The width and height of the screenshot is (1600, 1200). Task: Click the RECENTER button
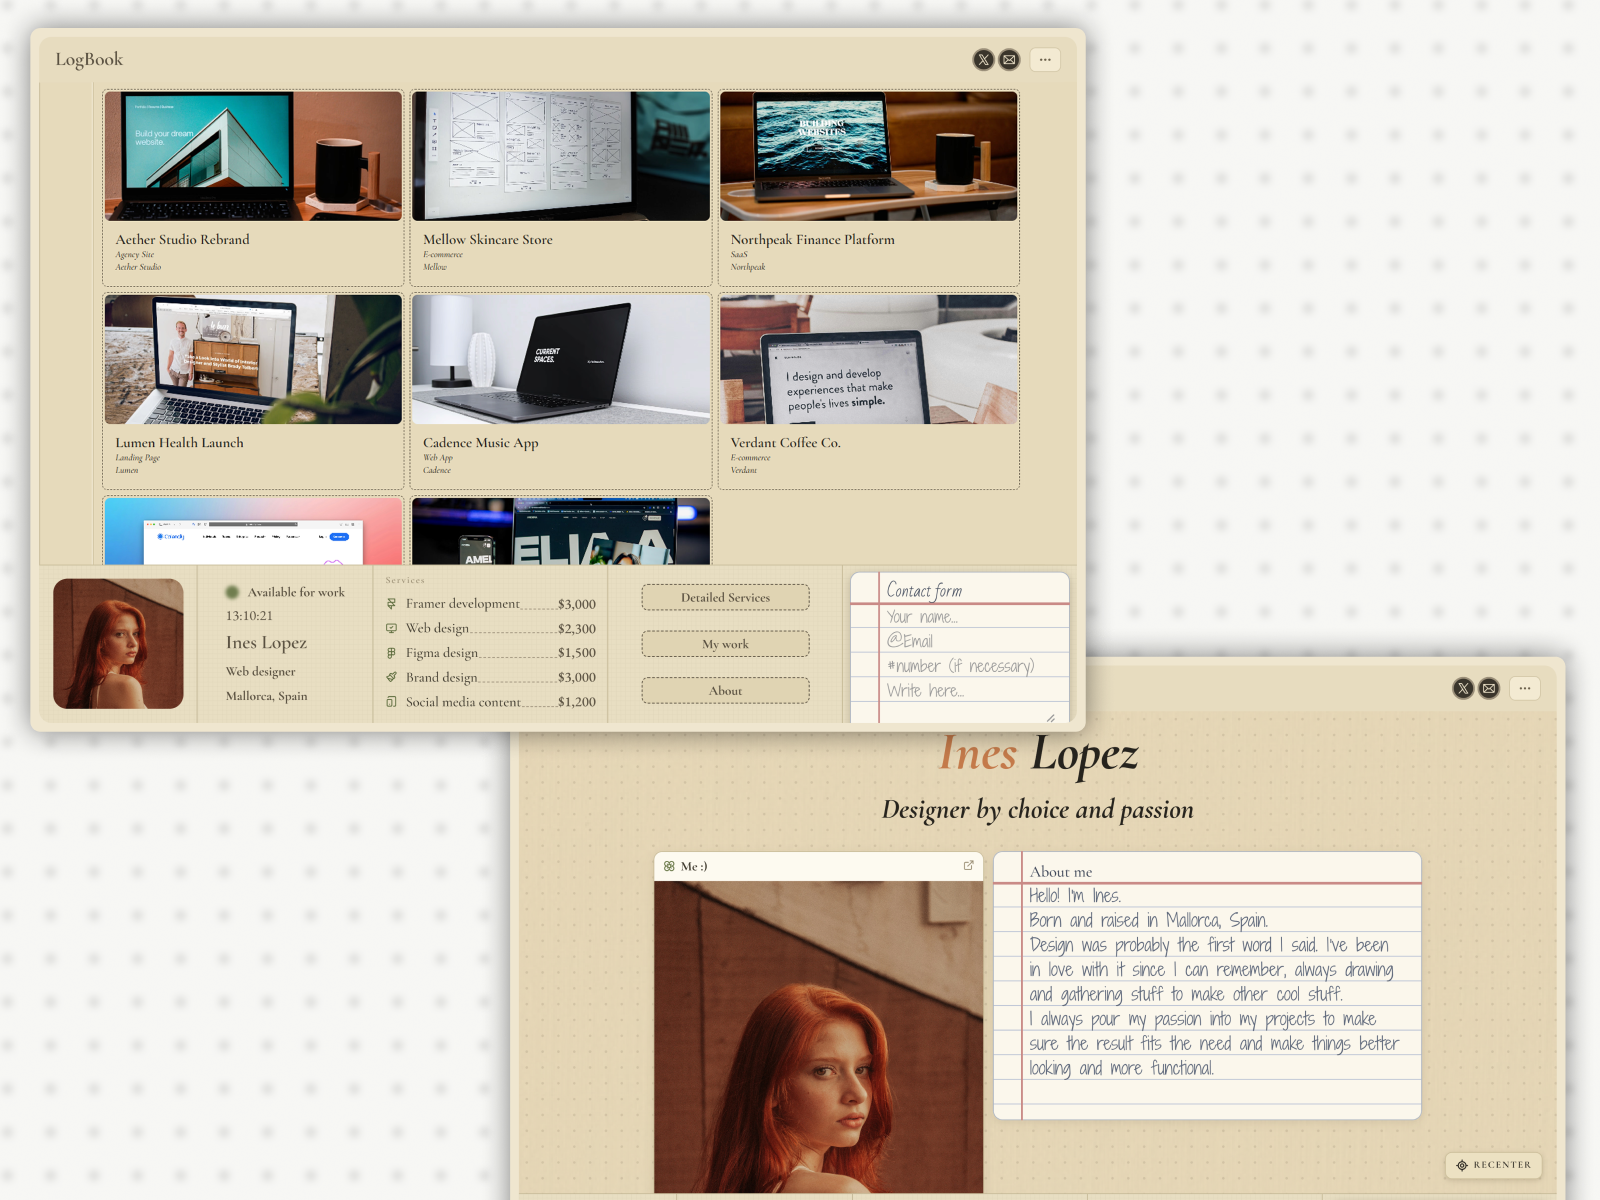coord(1494,1165)
